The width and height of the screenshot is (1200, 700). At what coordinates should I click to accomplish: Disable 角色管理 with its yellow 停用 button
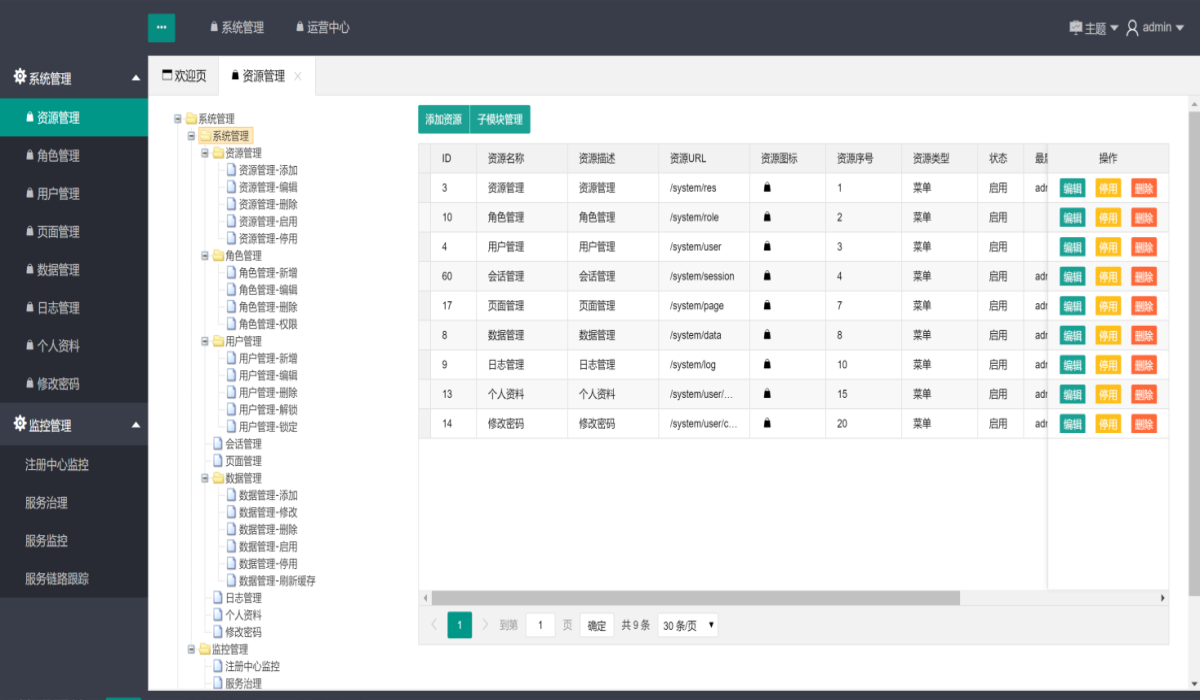click(1108, 217)
